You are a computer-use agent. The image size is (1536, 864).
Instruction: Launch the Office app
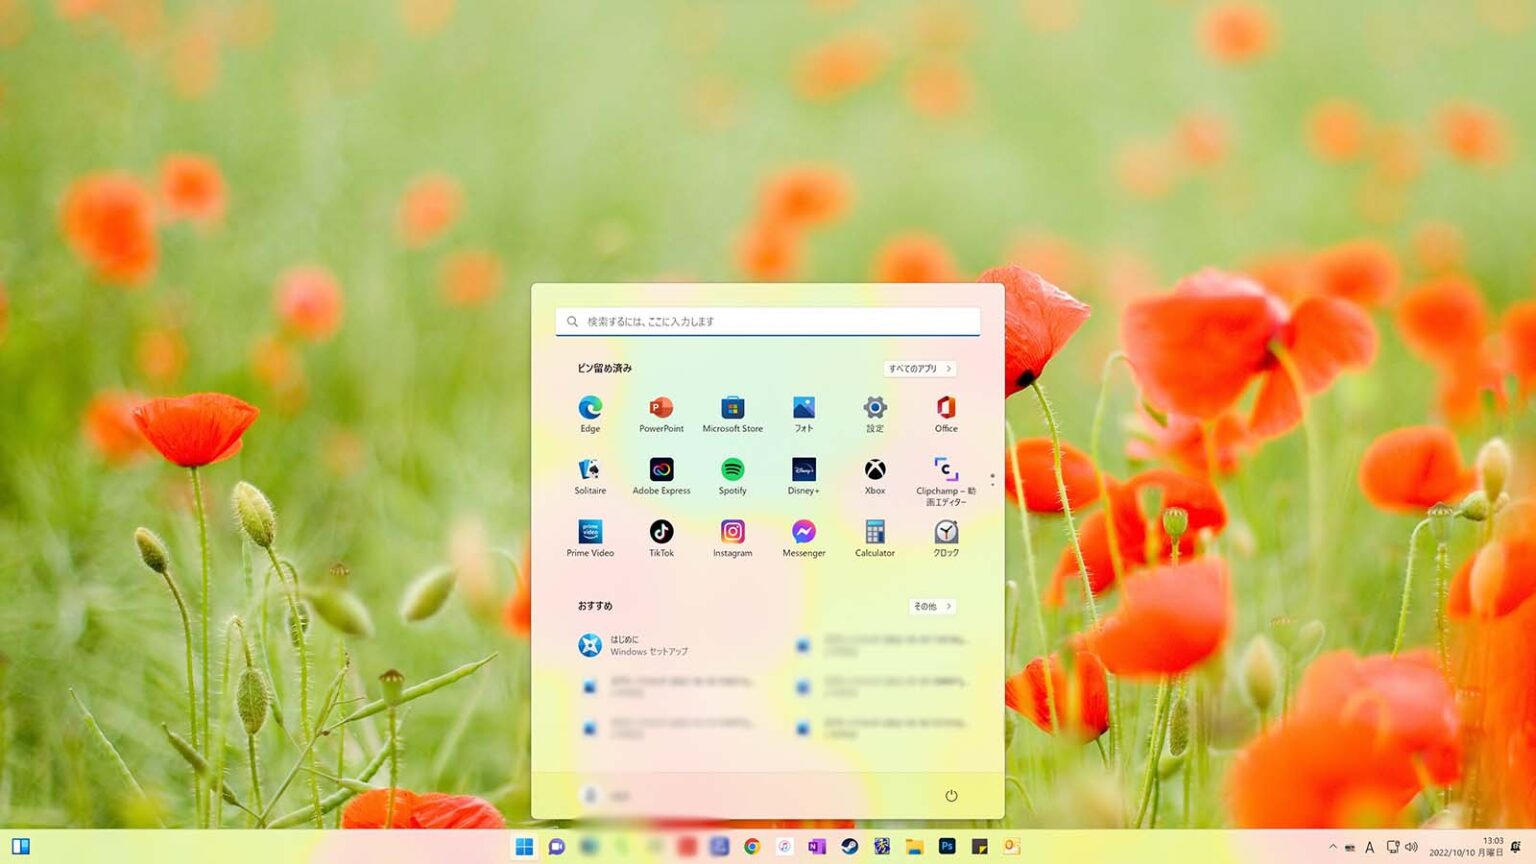pyautogui.click(x=946, y=410)
